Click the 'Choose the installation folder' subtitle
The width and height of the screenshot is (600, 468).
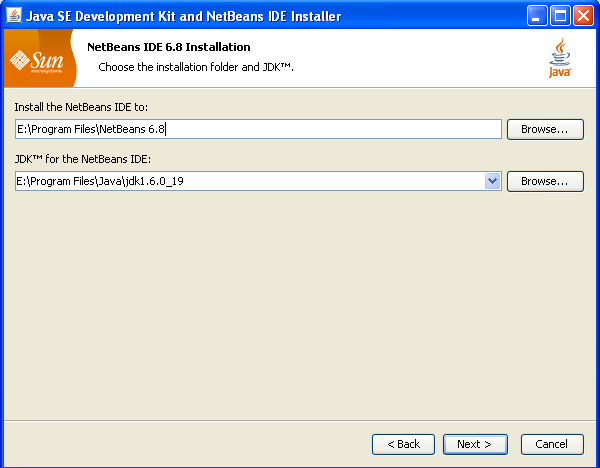coord(195,66)
